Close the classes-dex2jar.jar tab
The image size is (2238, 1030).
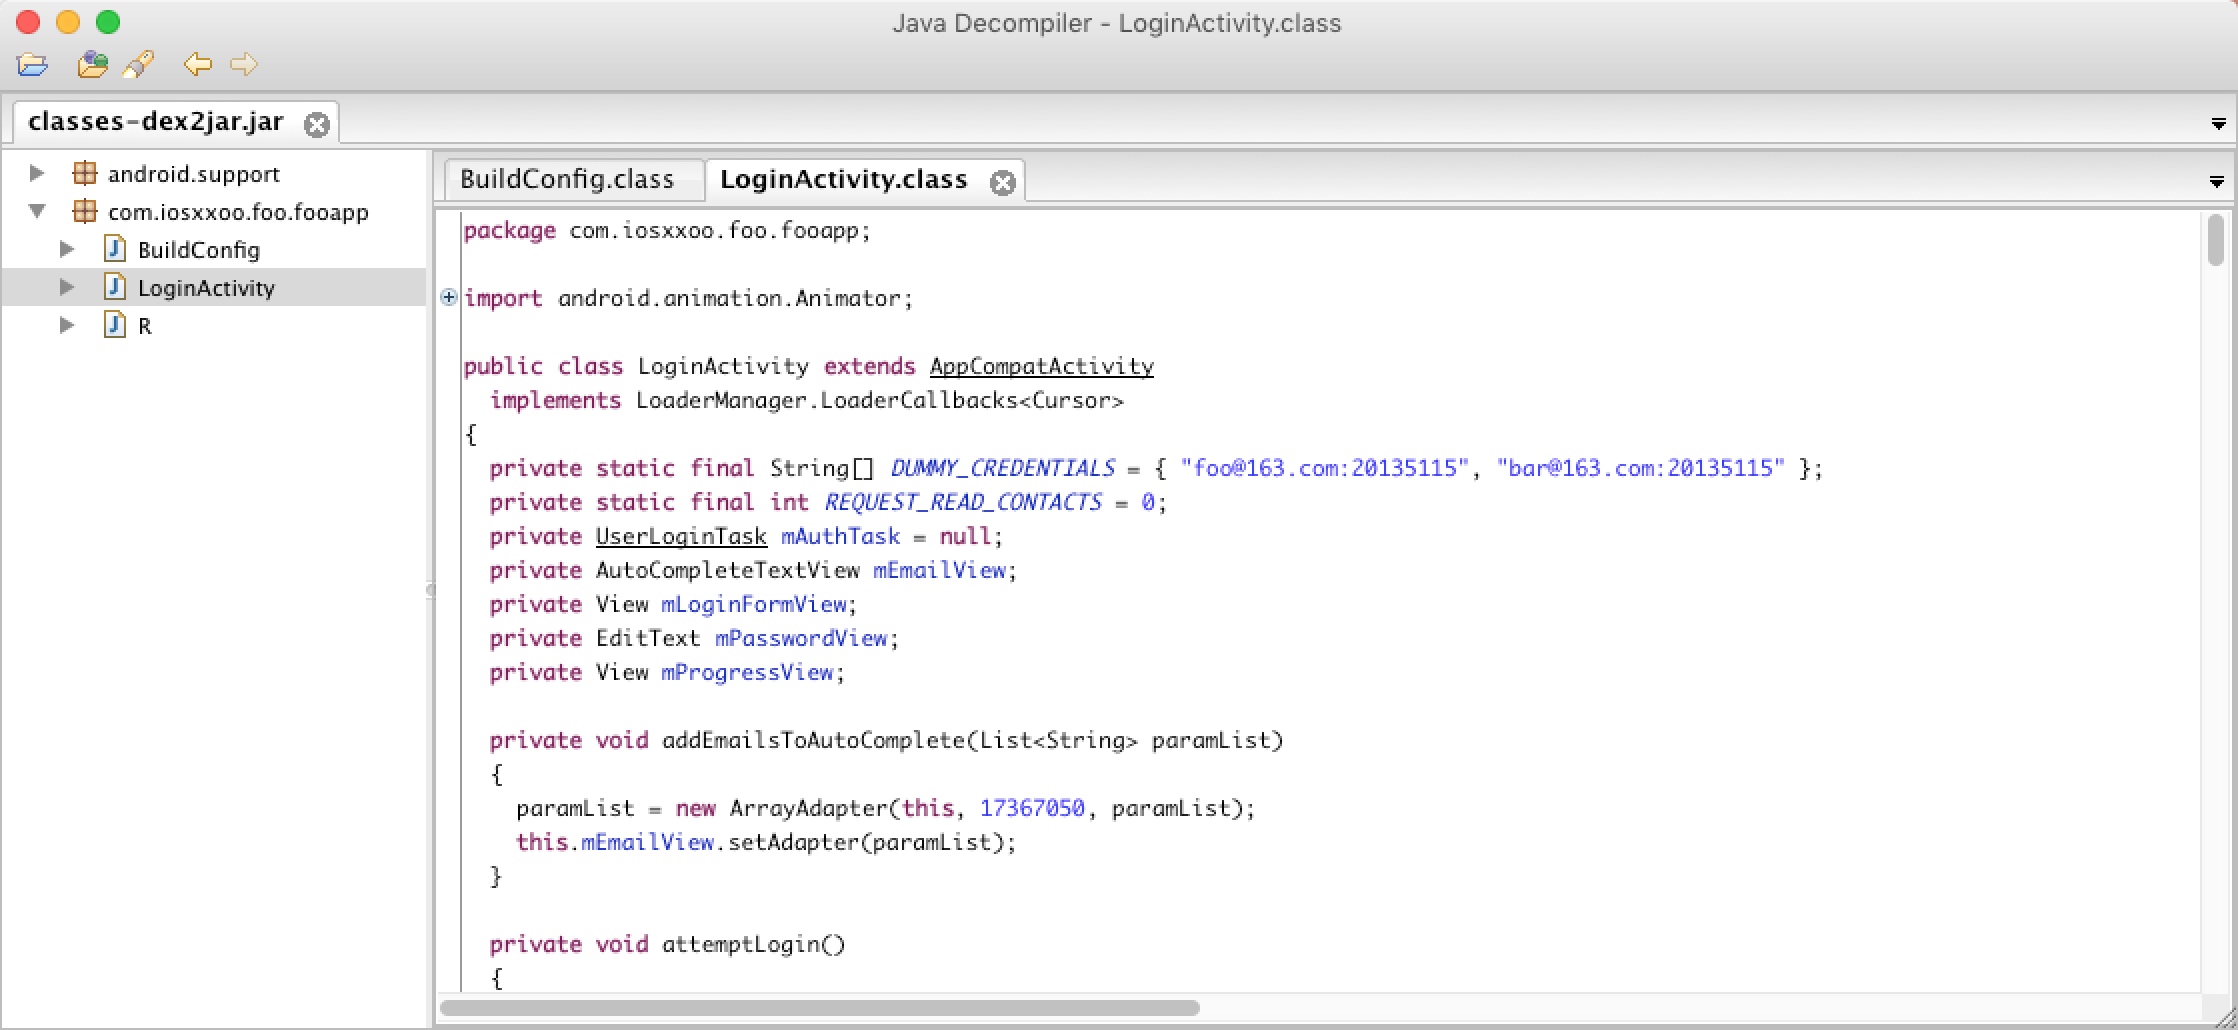[x=317, y=124]
